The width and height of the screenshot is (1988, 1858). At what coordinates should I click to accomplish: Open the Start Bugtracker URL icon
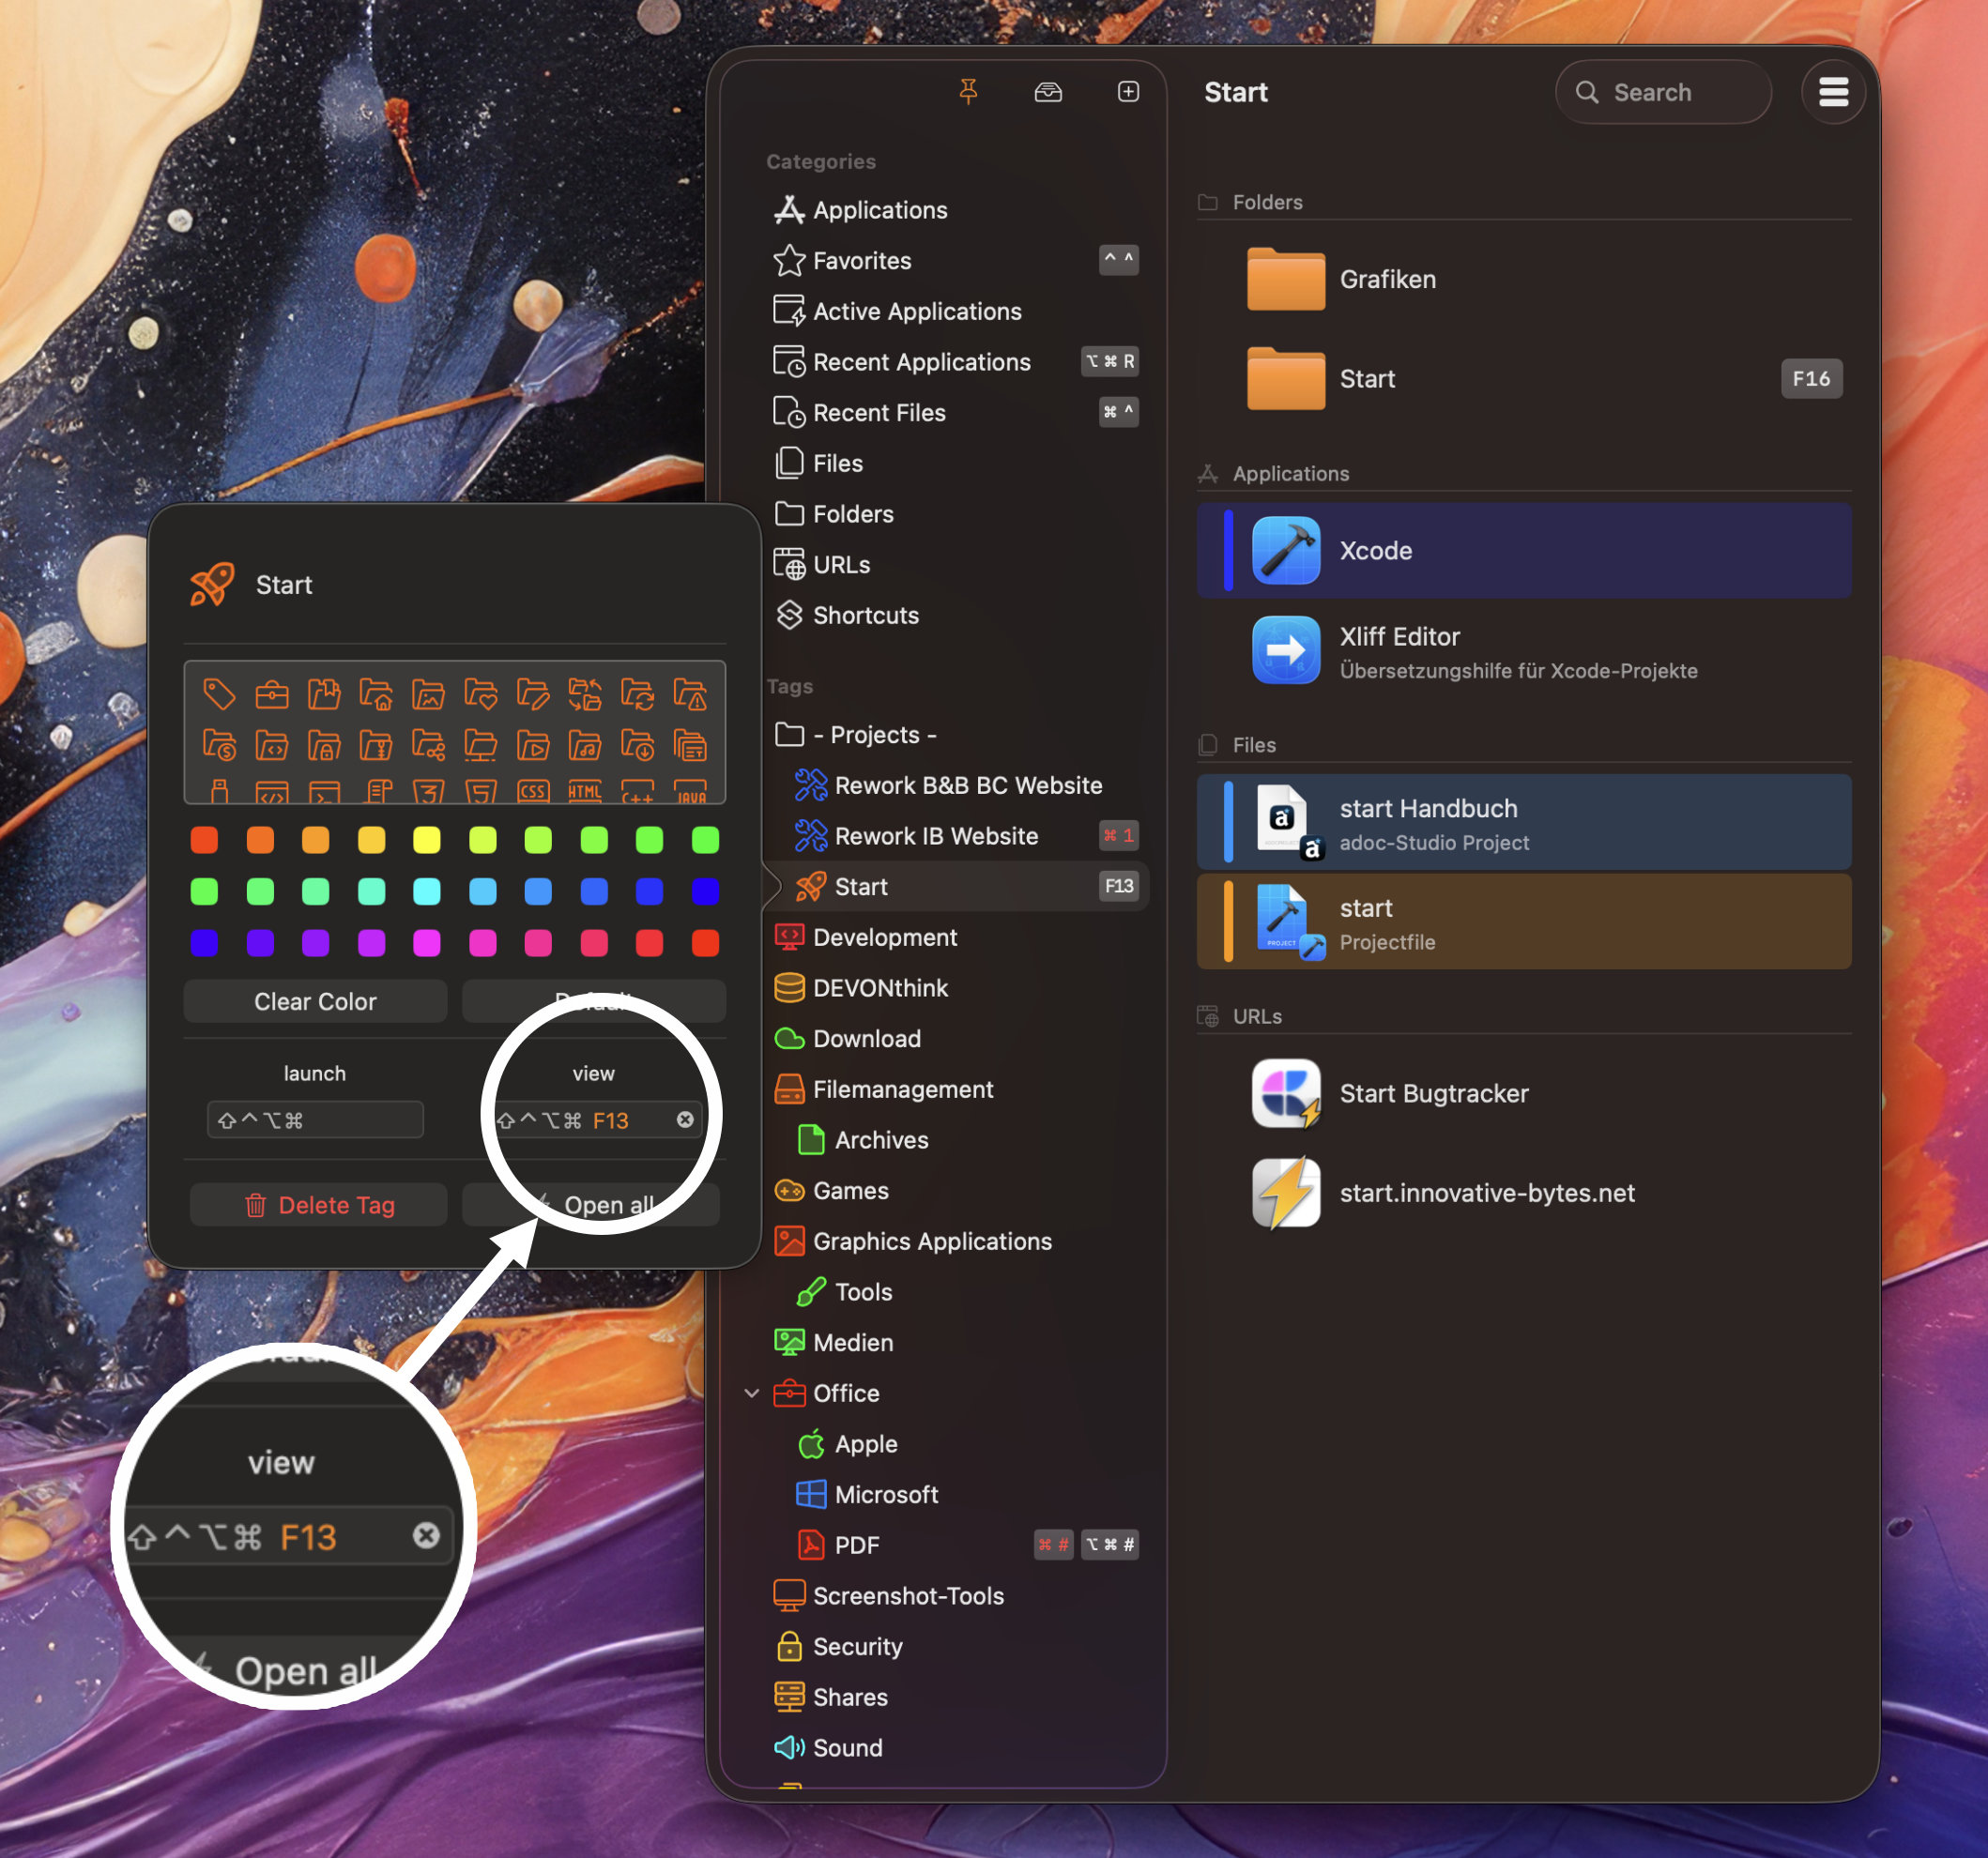(x=1285, y=1093)
